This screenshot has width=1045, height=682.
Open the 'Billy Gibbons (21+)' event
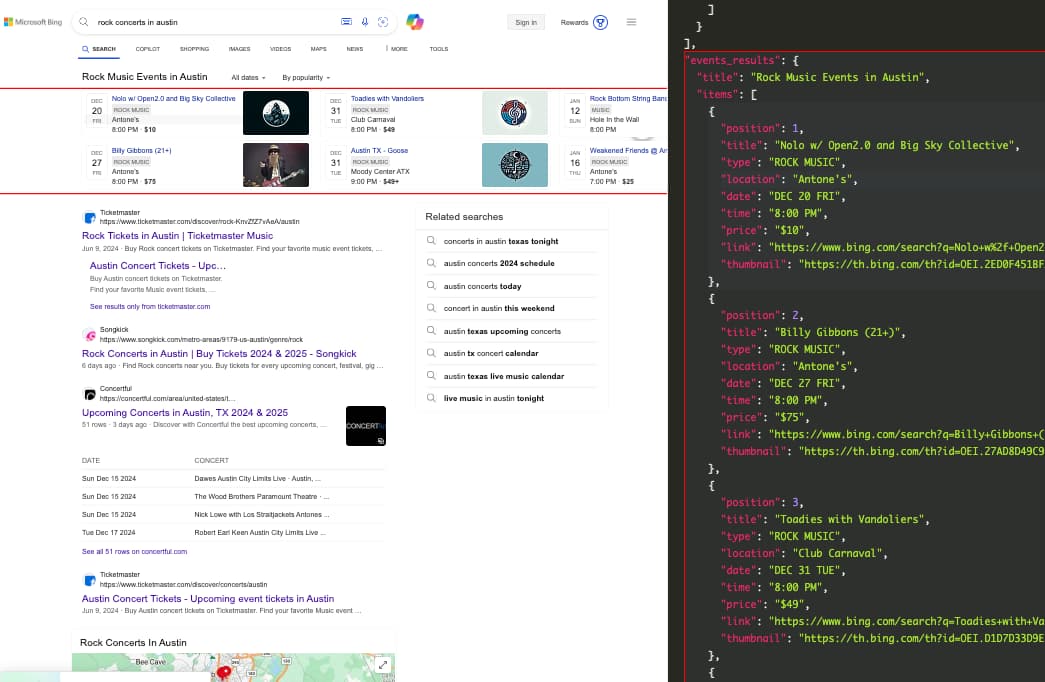[141, 151]
